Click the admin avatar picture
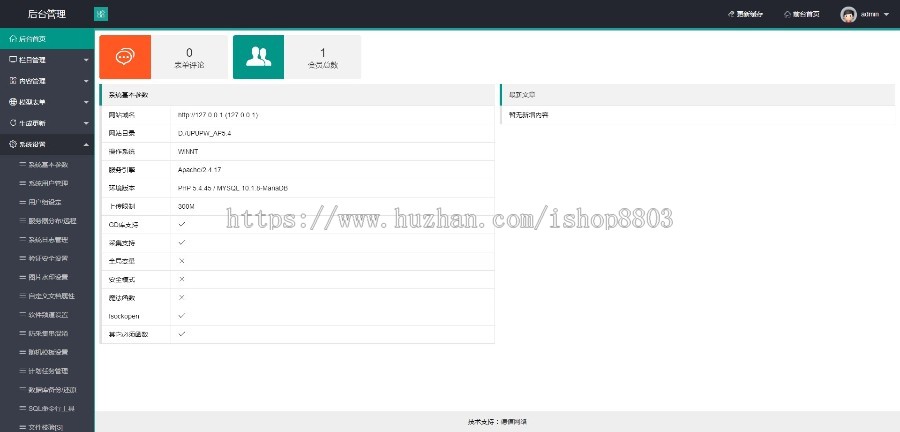Viewport: 900px width, 432px height. tap(848, 14)
